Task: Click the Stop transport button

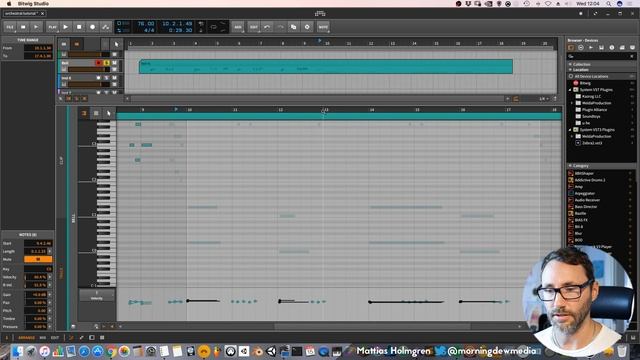Action: (x=79, y=27)
